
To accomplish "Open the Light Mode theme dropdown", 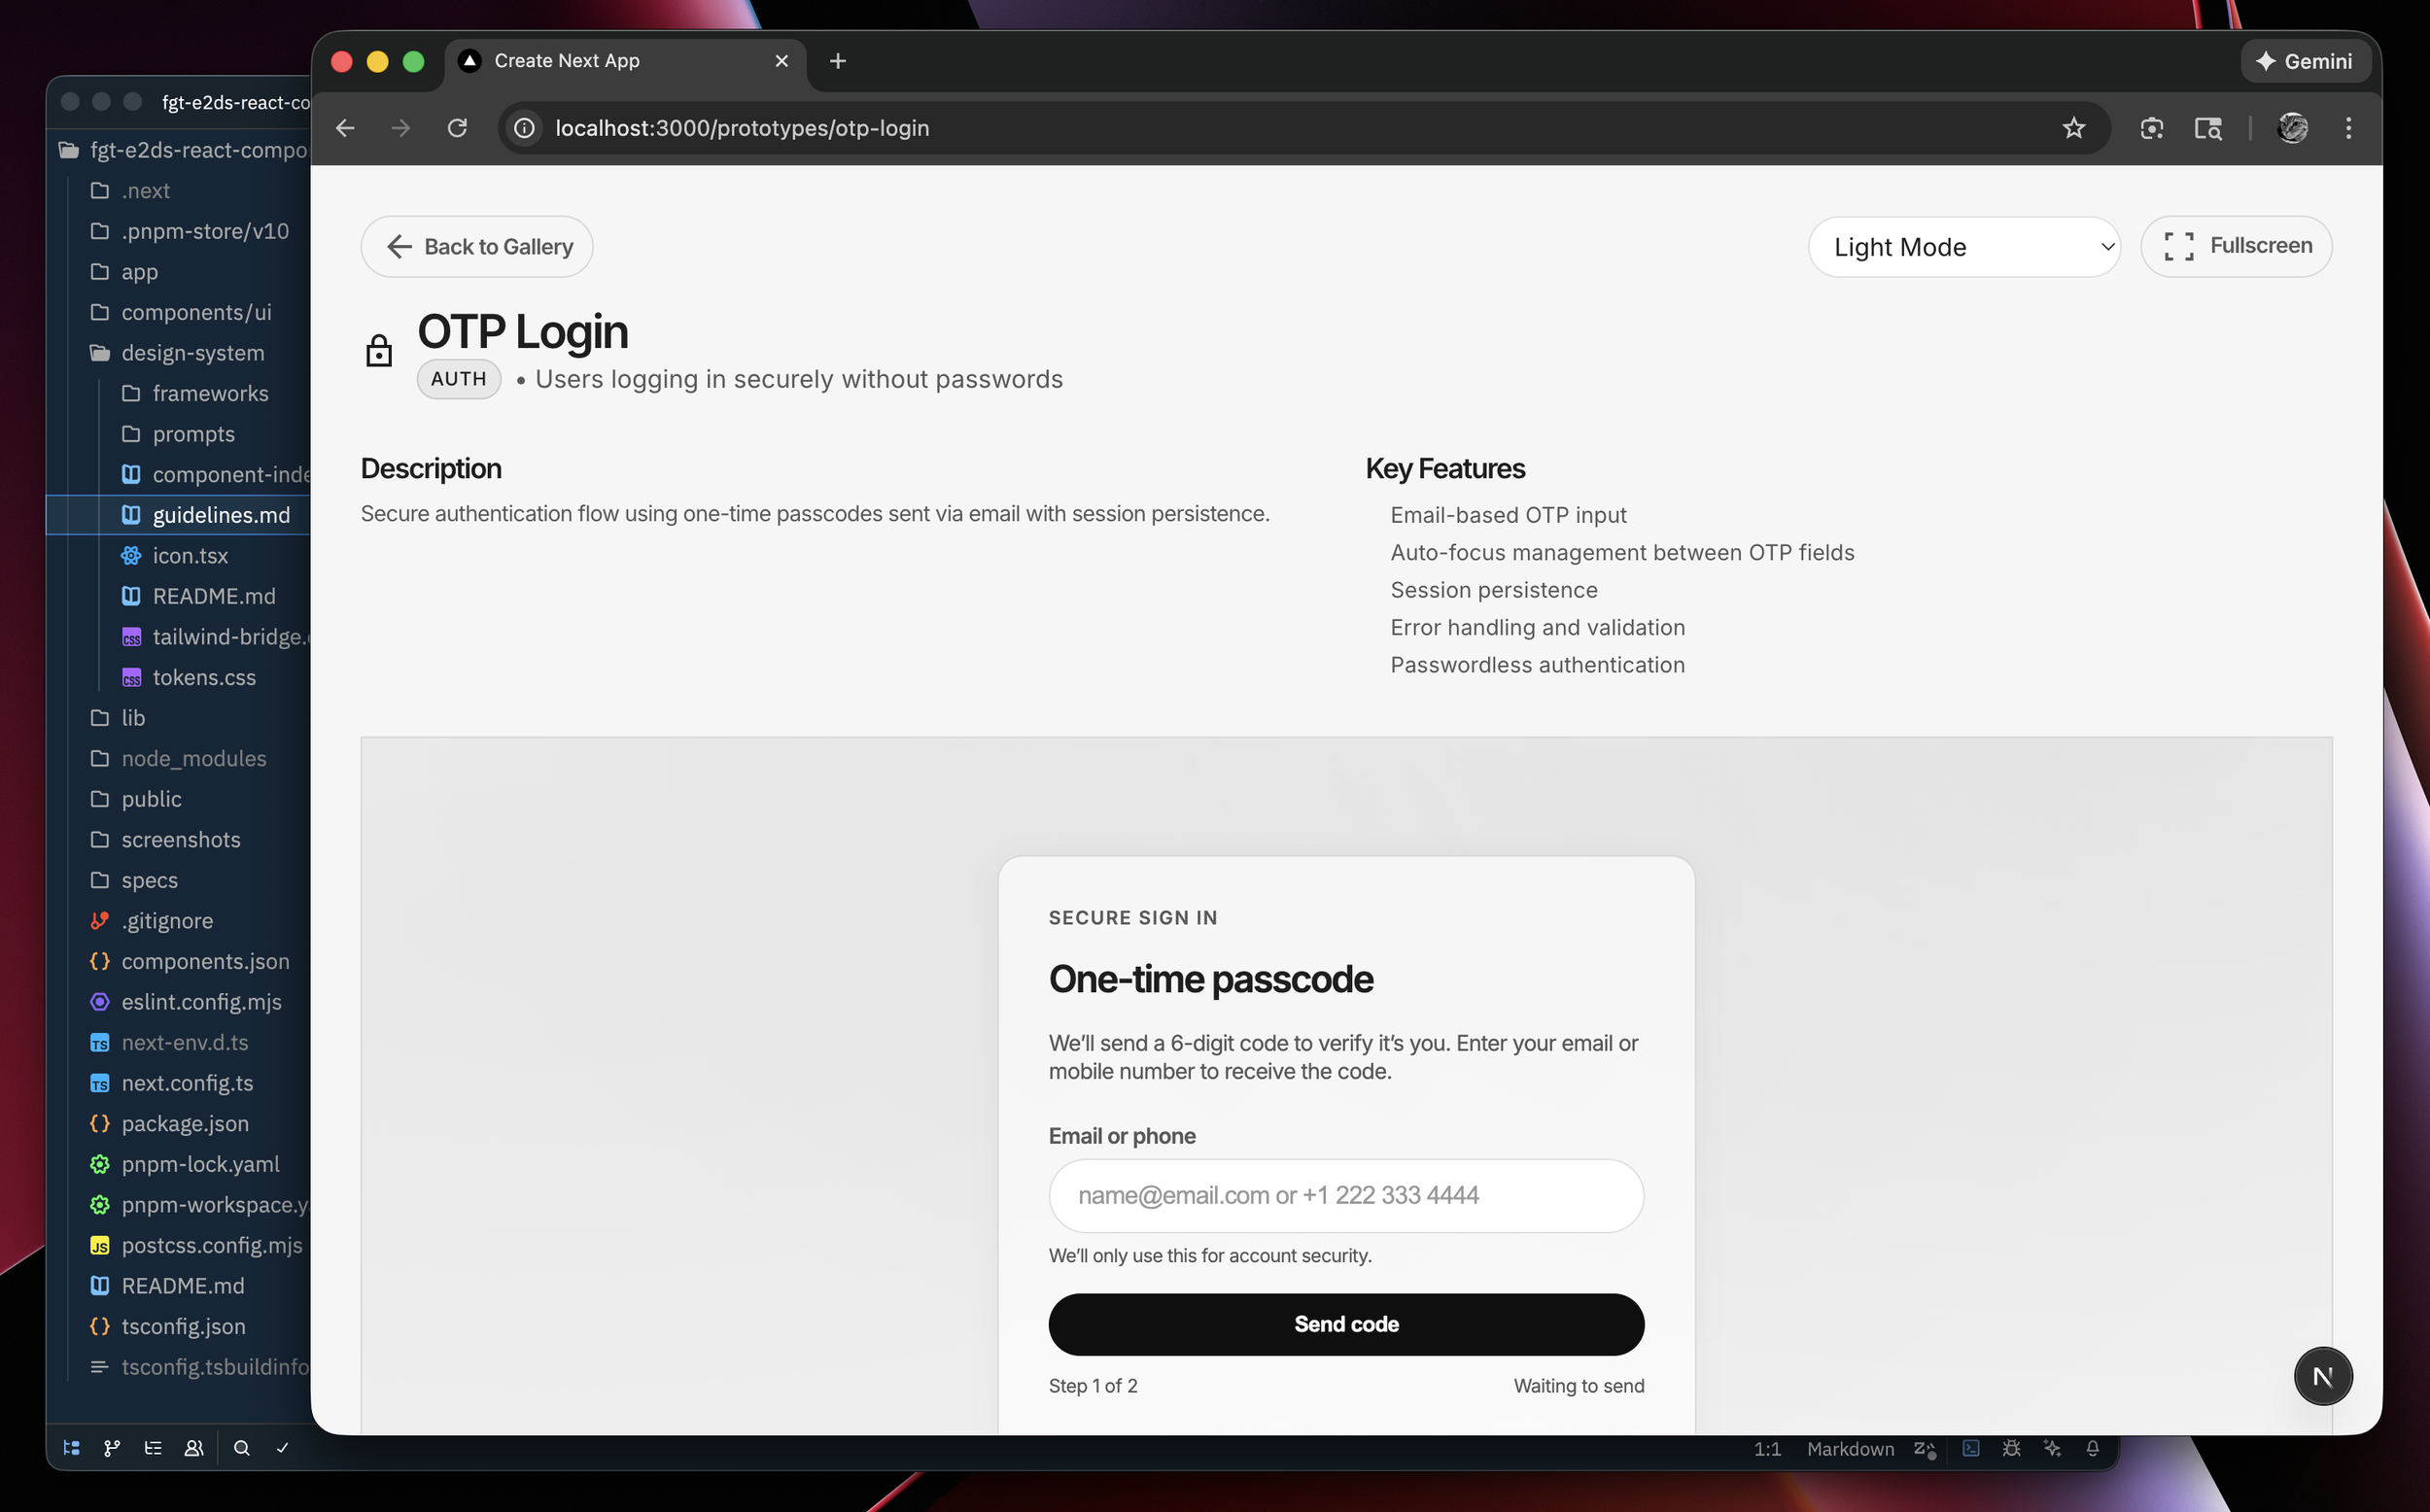I will [1963, 247].
